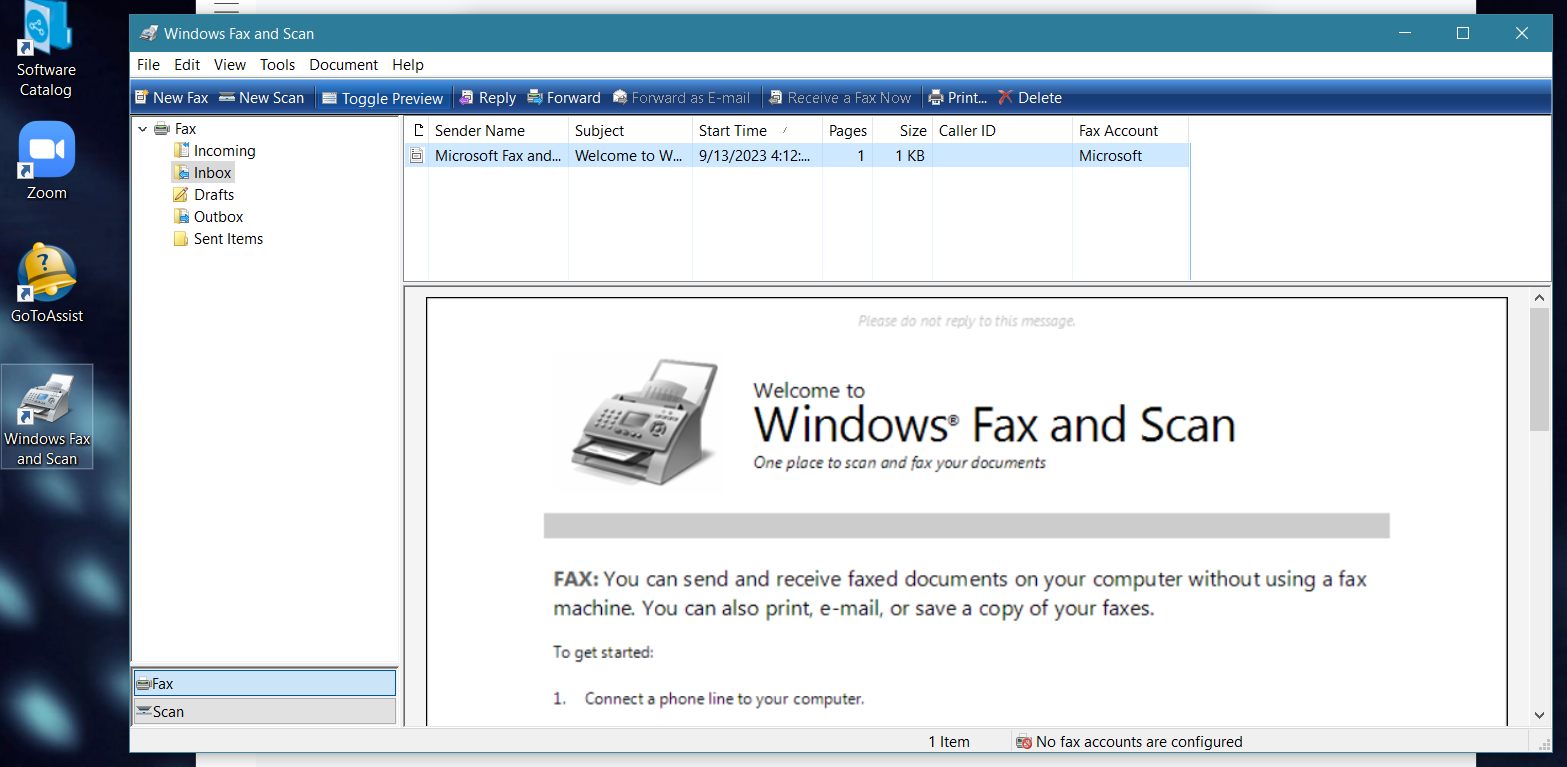Reply to the selected fax

coord(487,98)
